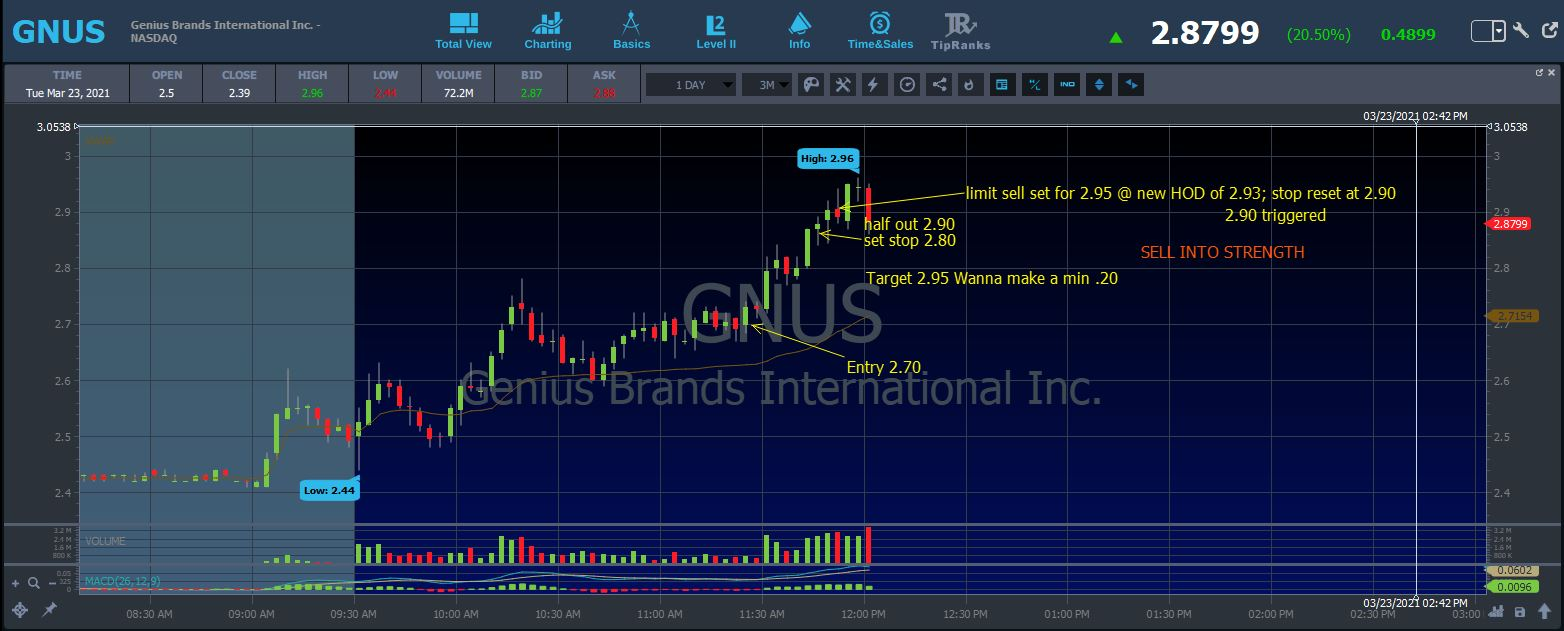Click the '2.90 triggered' annotation
Image resolution: width=1564 pixels, height=631 pixels.
(1275, 215)
